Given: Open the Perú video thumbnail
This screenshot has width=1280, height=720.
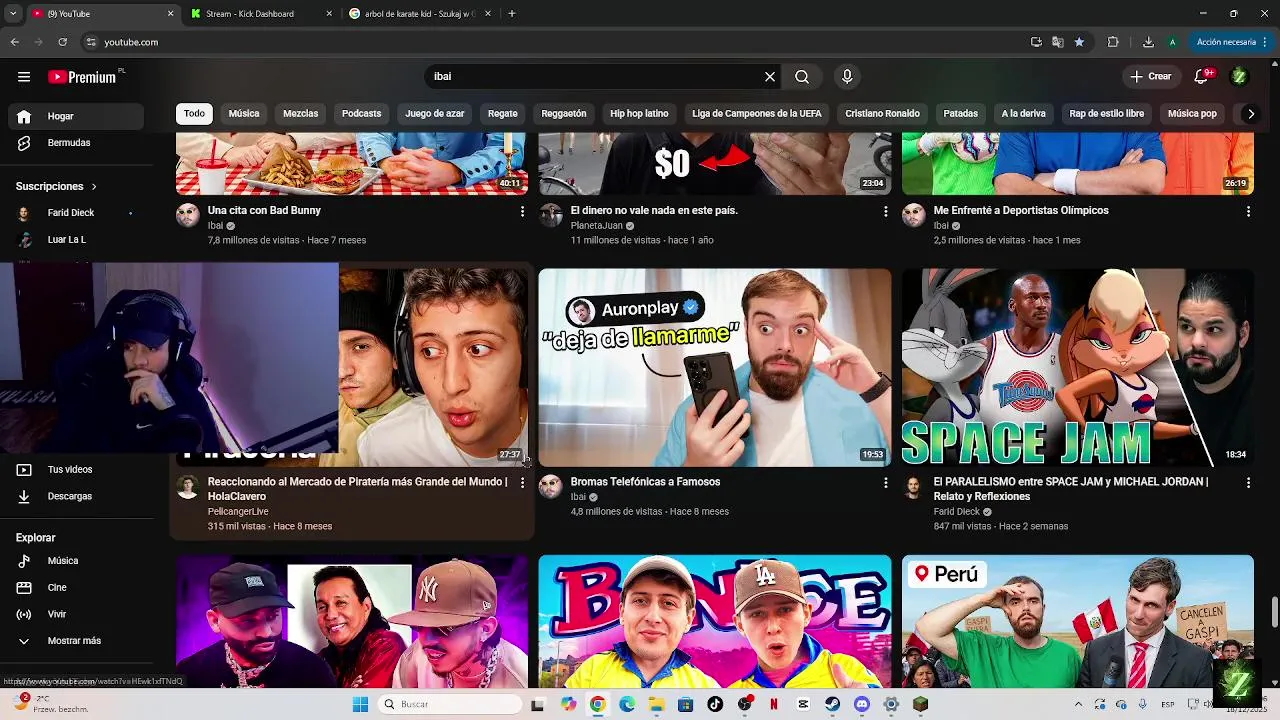Looking at the screenshot, I should [x=1078, y=621].
